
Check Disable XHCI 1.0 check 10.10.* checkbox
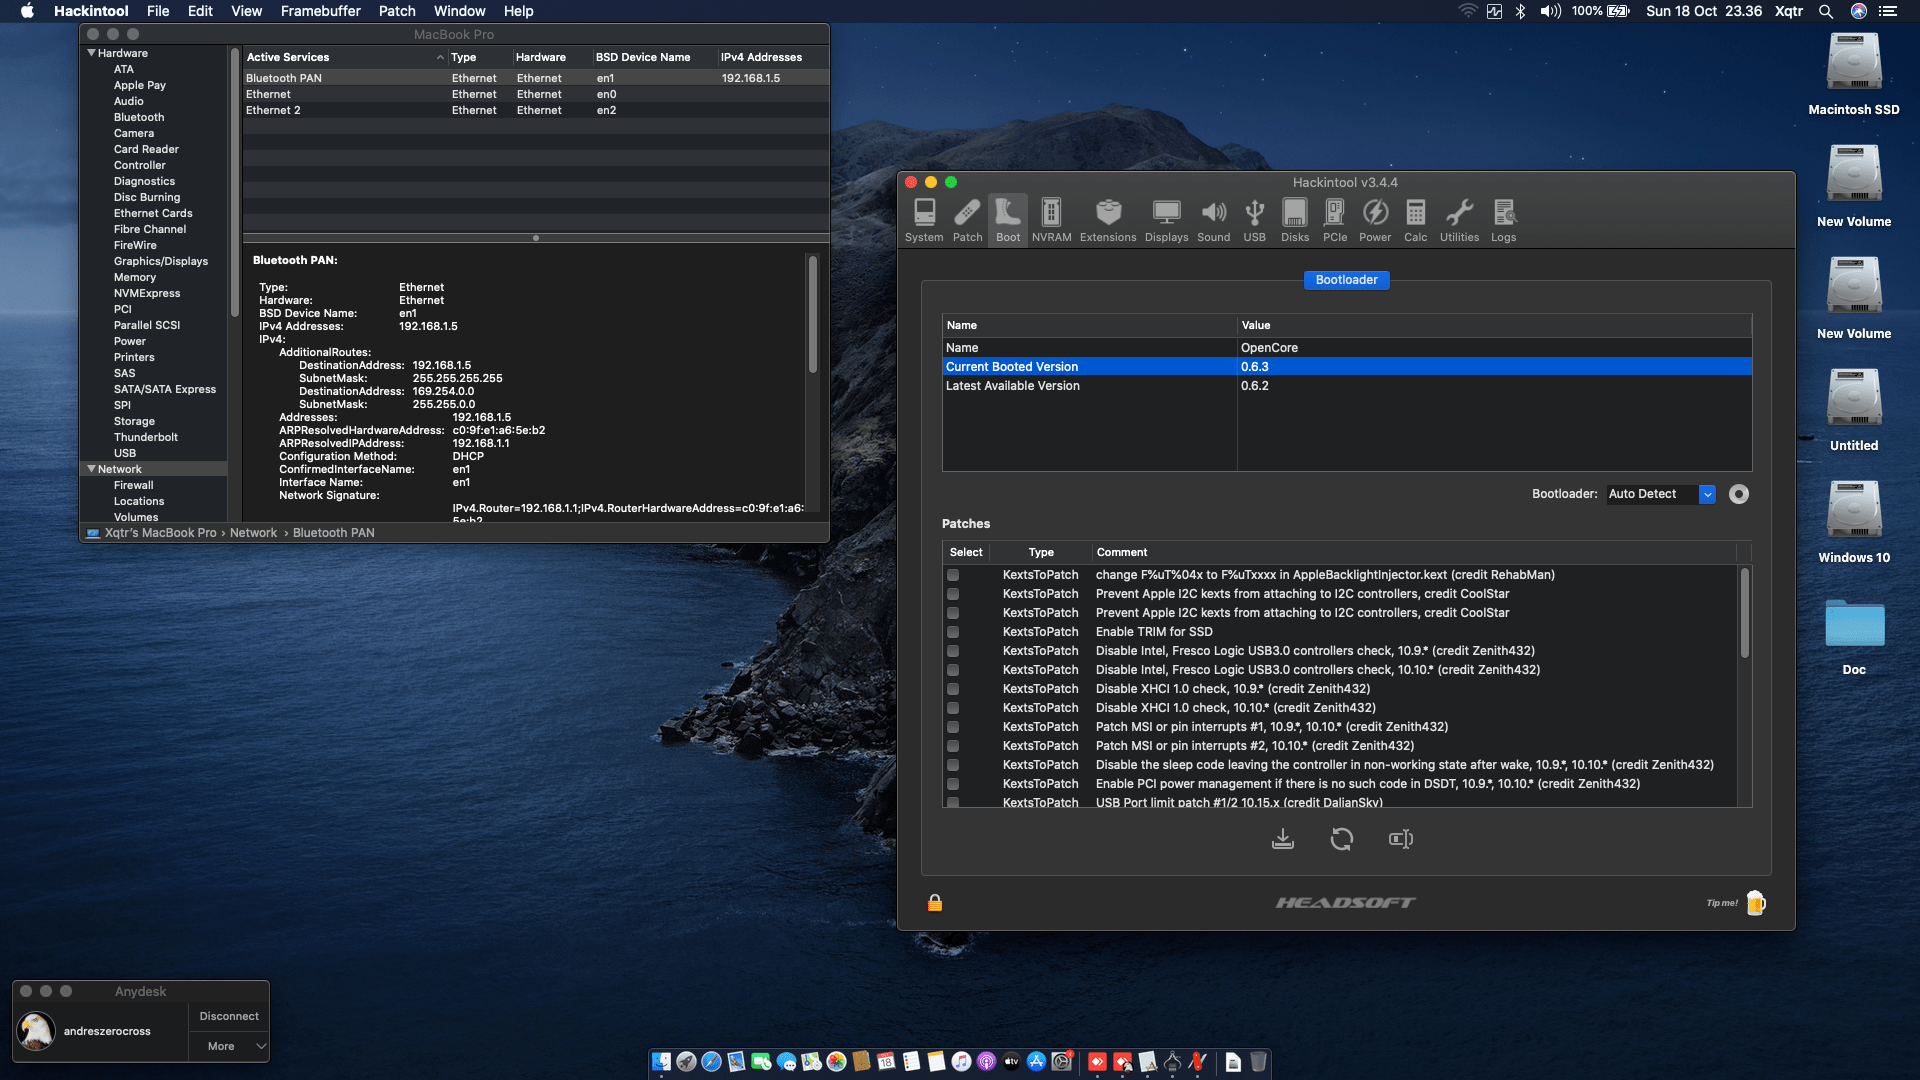pyautogui.click(x=953, y=708)
